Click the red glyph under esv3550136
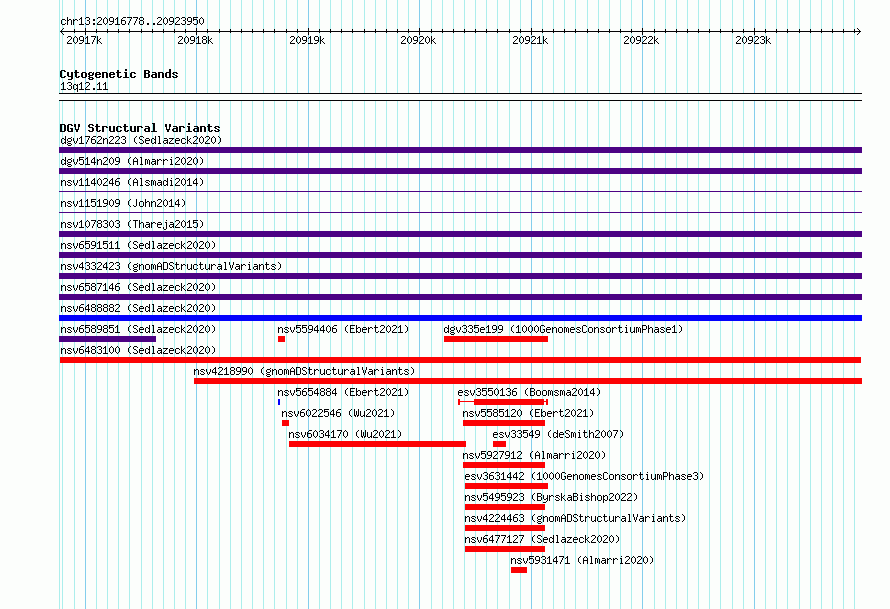This screenshot has width=890, height=609. point(503,402)
